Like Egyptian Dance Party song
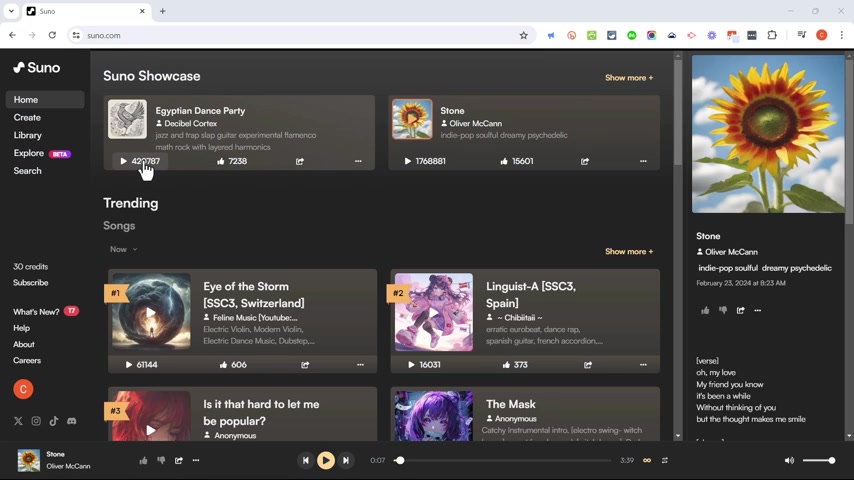Image resolution: width=854 pixels, height=480 pixels. [232, 161]
